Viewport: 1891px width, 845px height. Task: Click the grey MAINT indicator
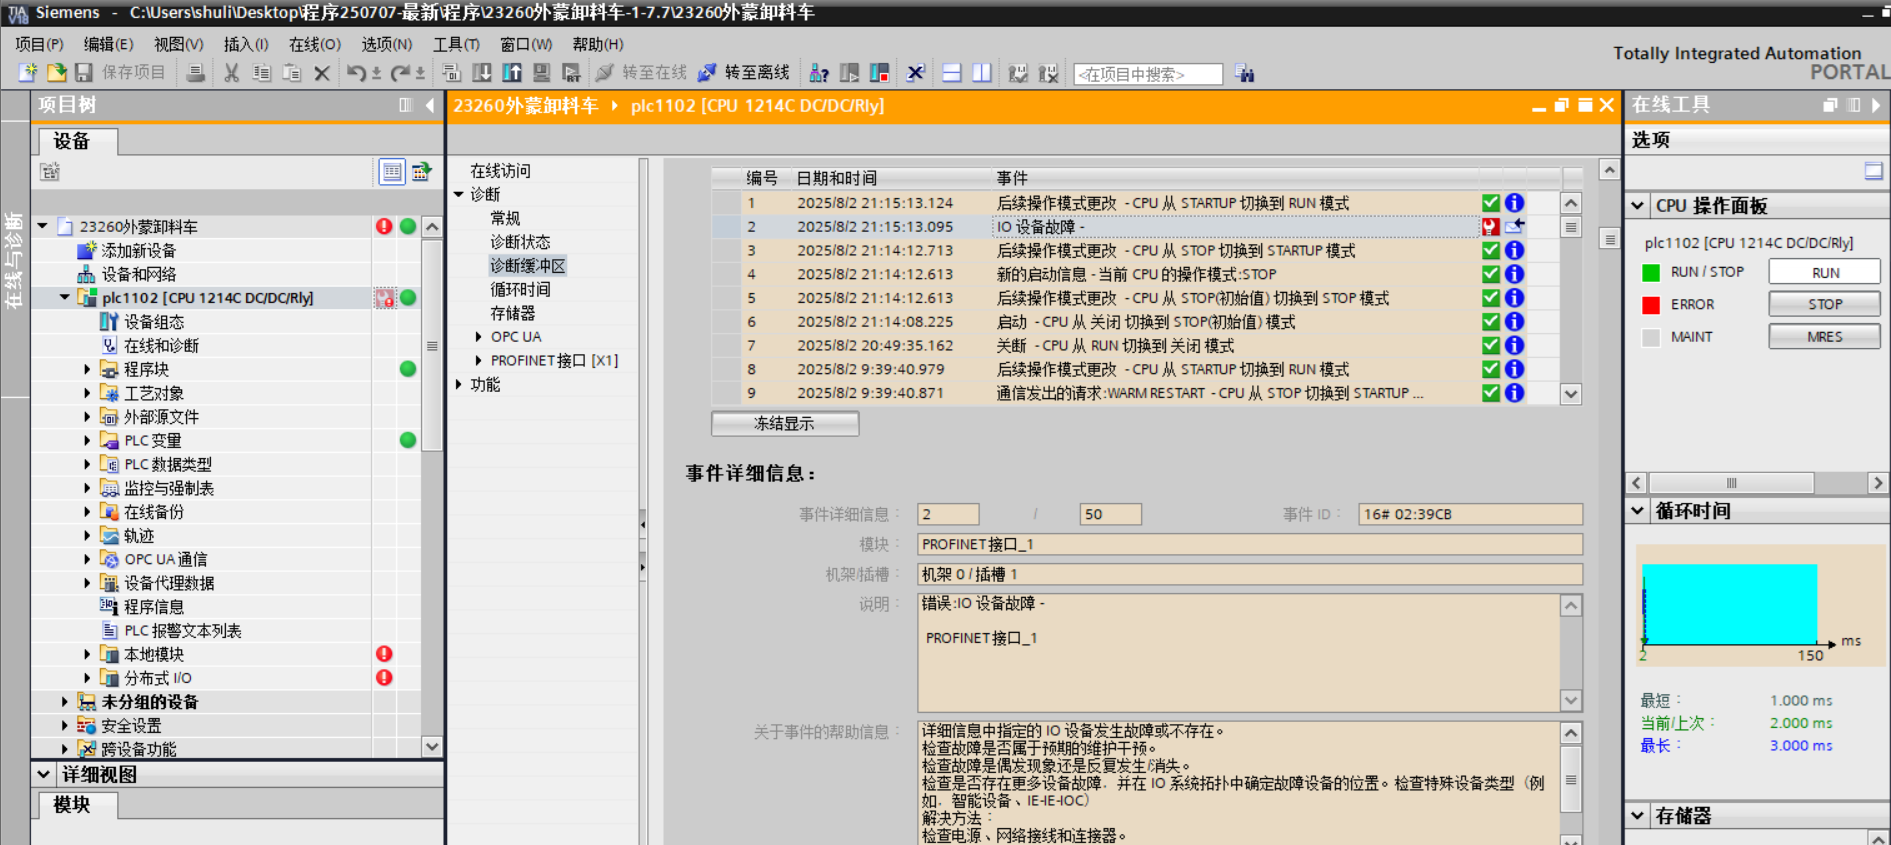pos(1651,337)
